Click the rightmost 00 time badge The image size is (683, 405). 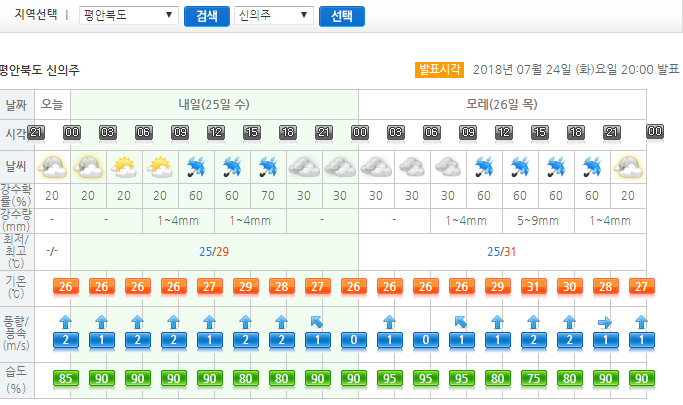click(655, 131)
